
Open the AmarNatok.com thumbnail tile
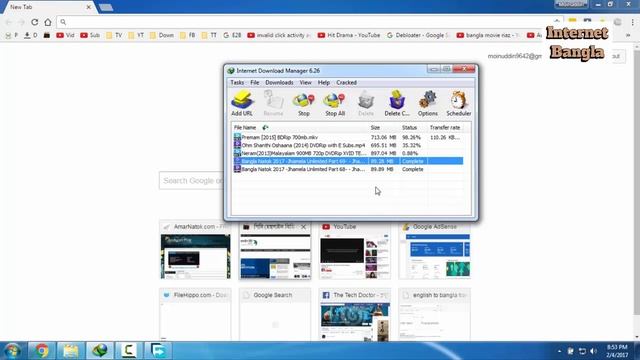pyautogui.click(x=195, y=250)
